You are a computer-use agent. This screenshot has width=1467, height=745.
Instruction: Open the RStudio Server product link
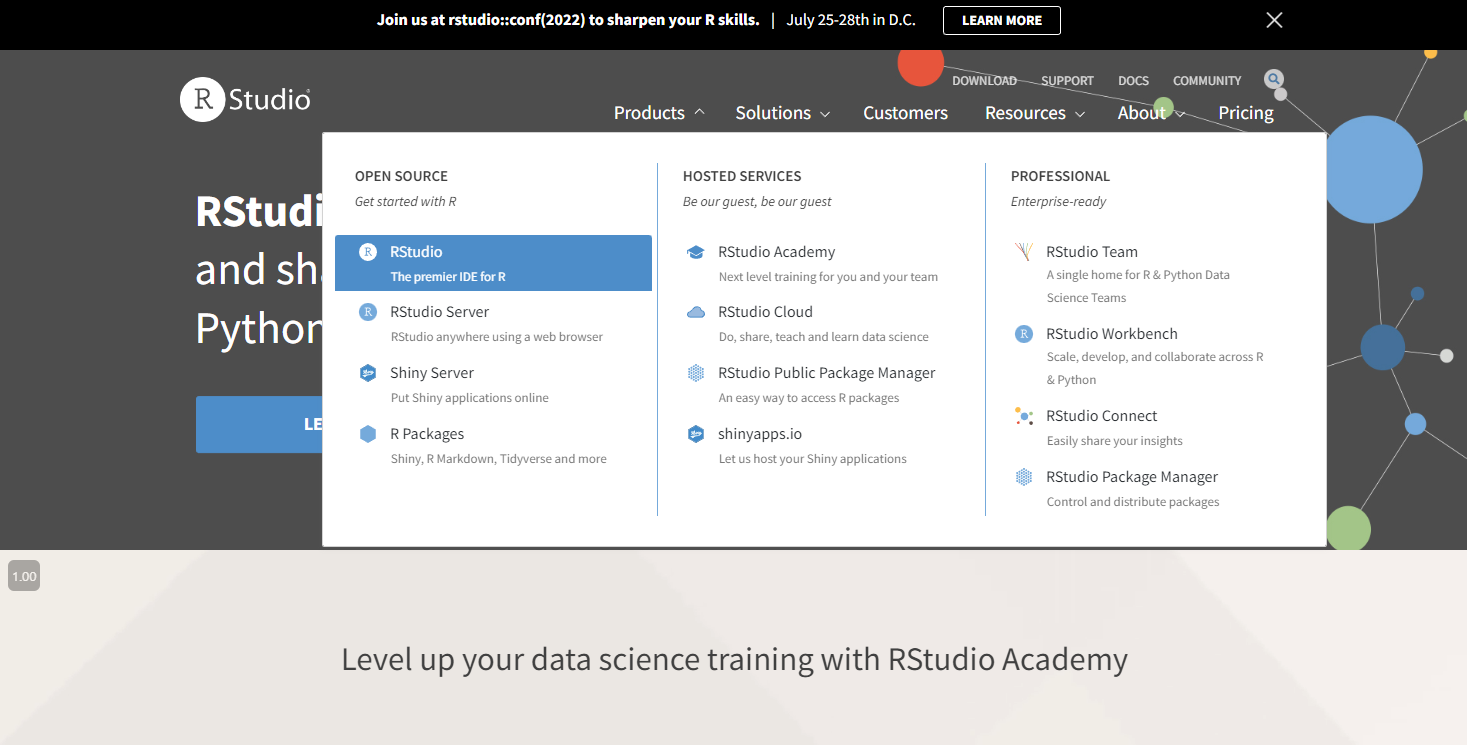point(440,312)
